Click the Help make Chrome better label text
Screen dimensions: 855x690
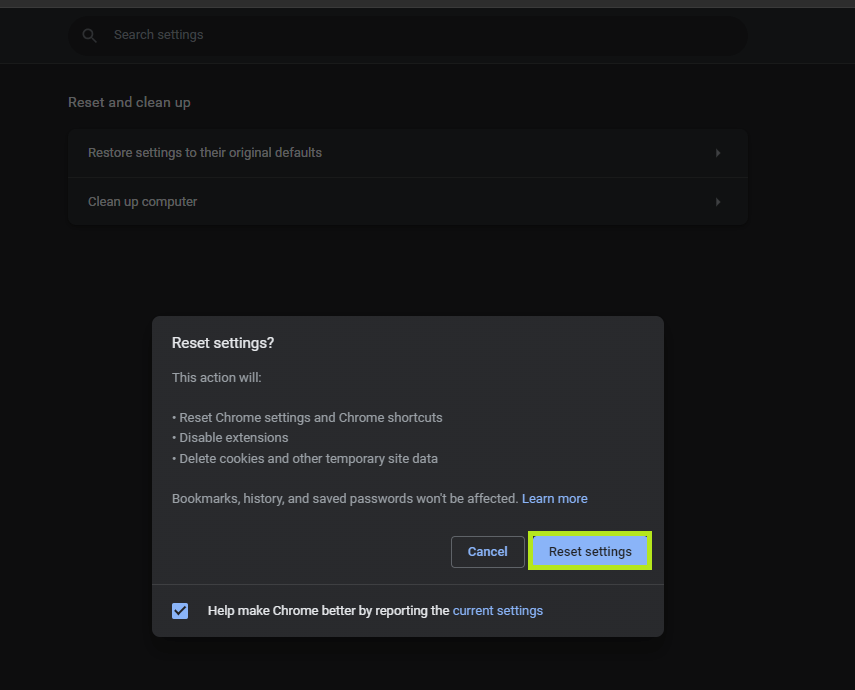[300, 610]
